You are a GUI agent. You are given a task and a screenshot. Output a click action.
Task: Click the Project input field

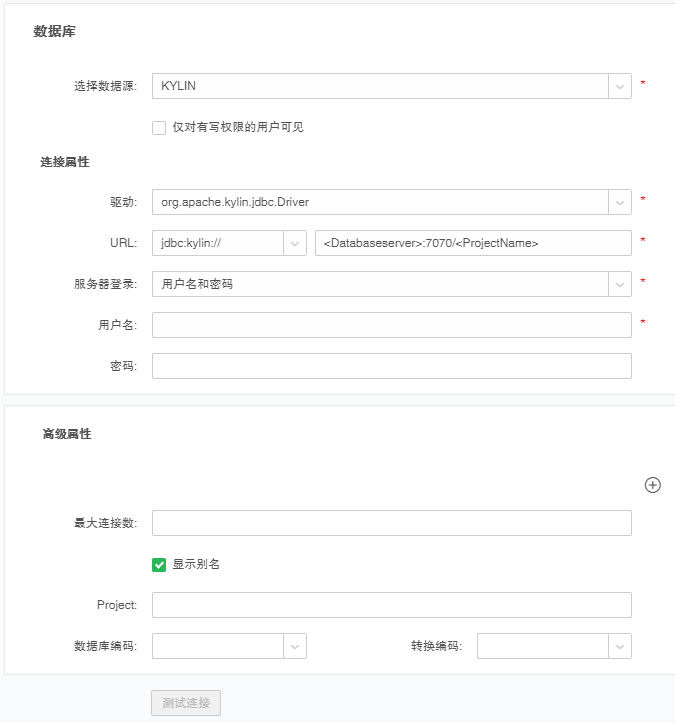click(391, 605)
